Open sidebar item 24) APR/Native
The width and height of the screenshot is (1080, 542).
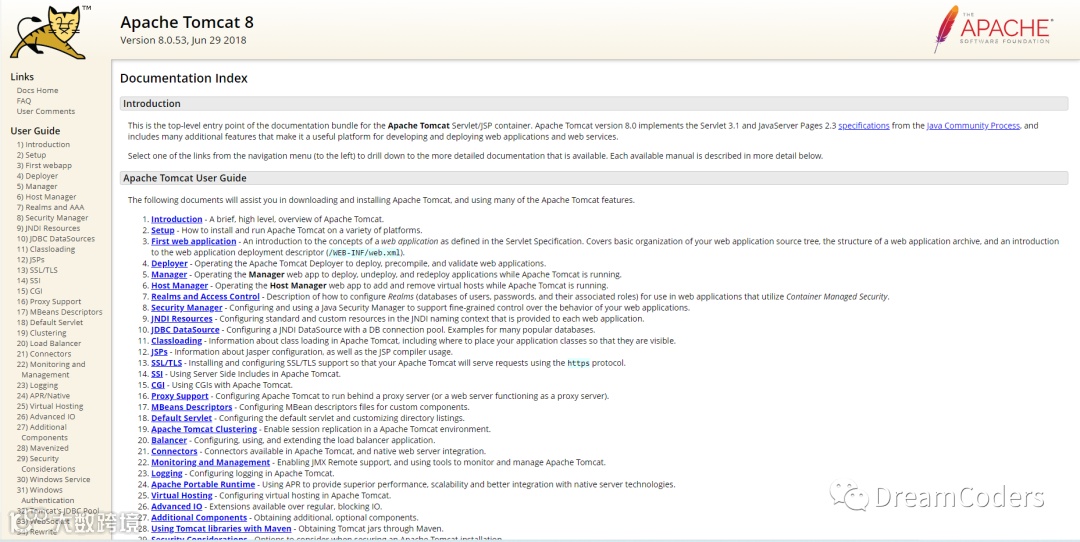(x=43, y=395)
